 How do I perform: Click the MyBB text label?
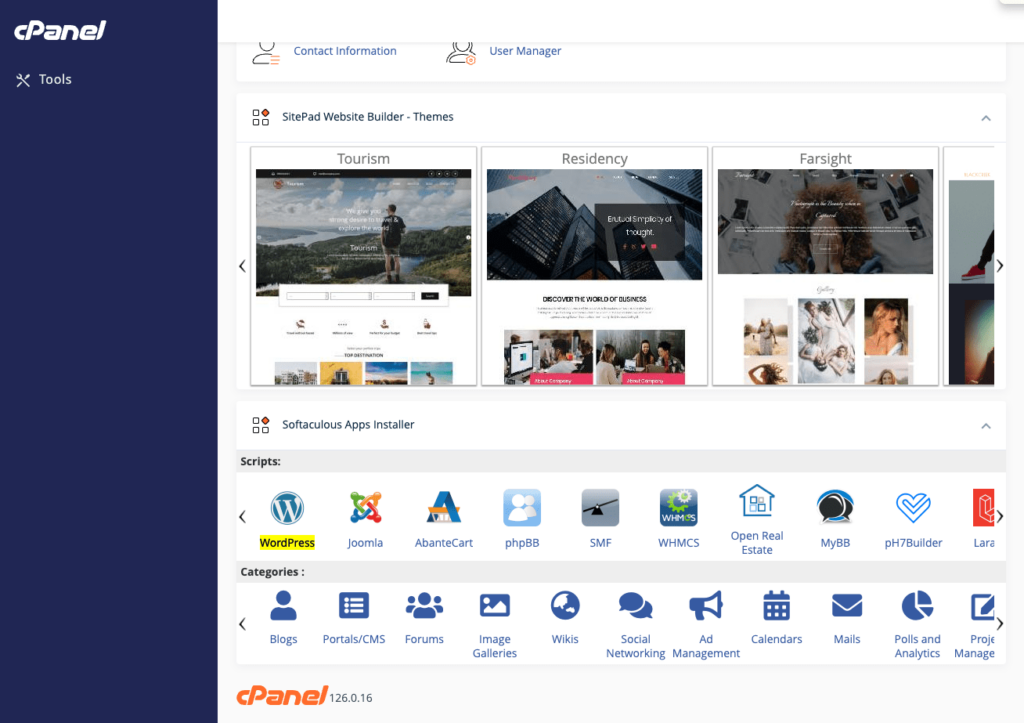click(x=835, y=543)
